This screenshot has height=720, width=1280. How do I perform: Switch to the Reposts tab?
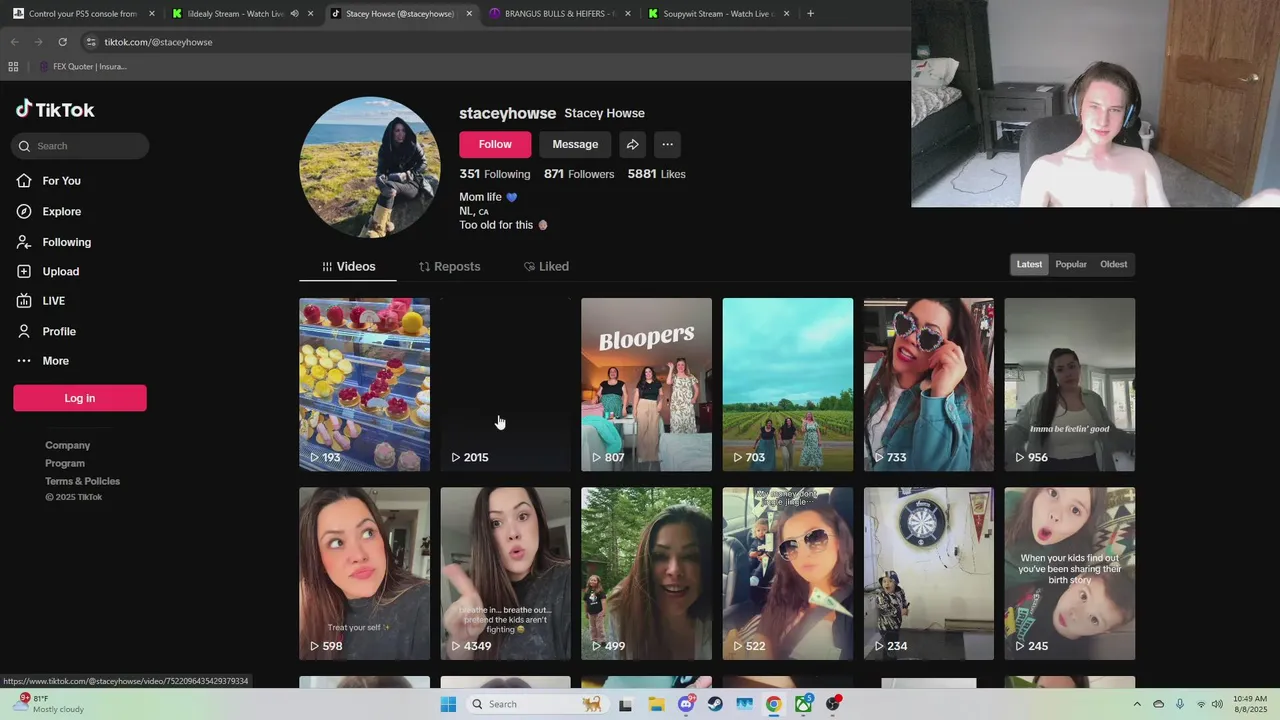[x=449, y=266]
